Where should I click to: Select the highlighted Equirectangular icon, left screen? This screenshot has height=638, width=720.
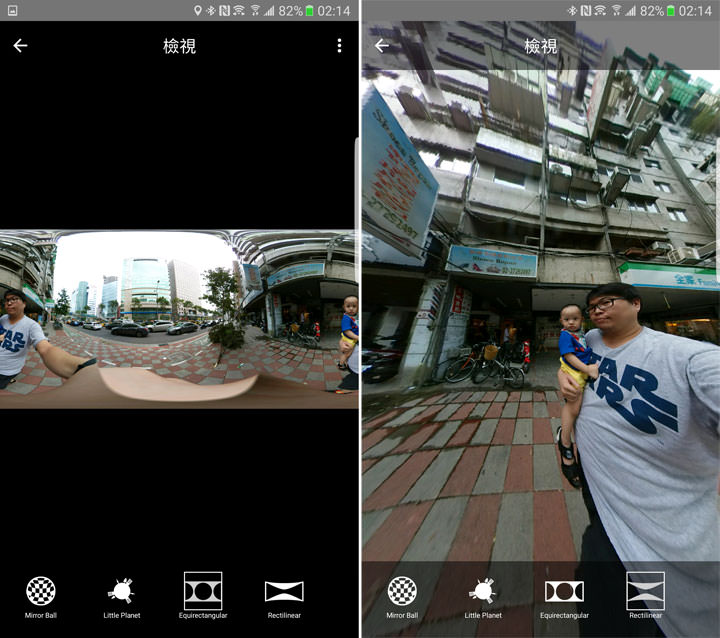tap(203, 591)
